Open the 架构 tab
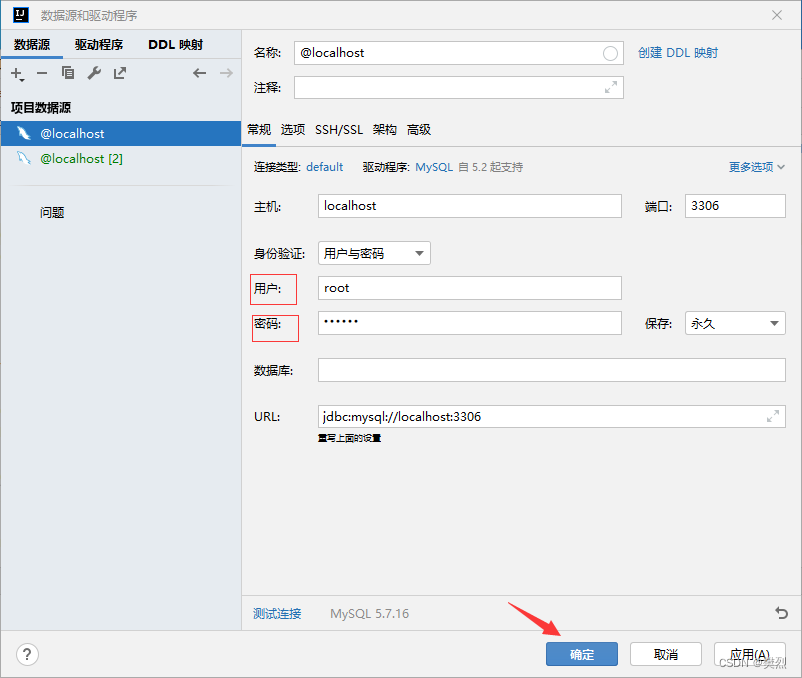The image size is (802, 678). [385, 130]
